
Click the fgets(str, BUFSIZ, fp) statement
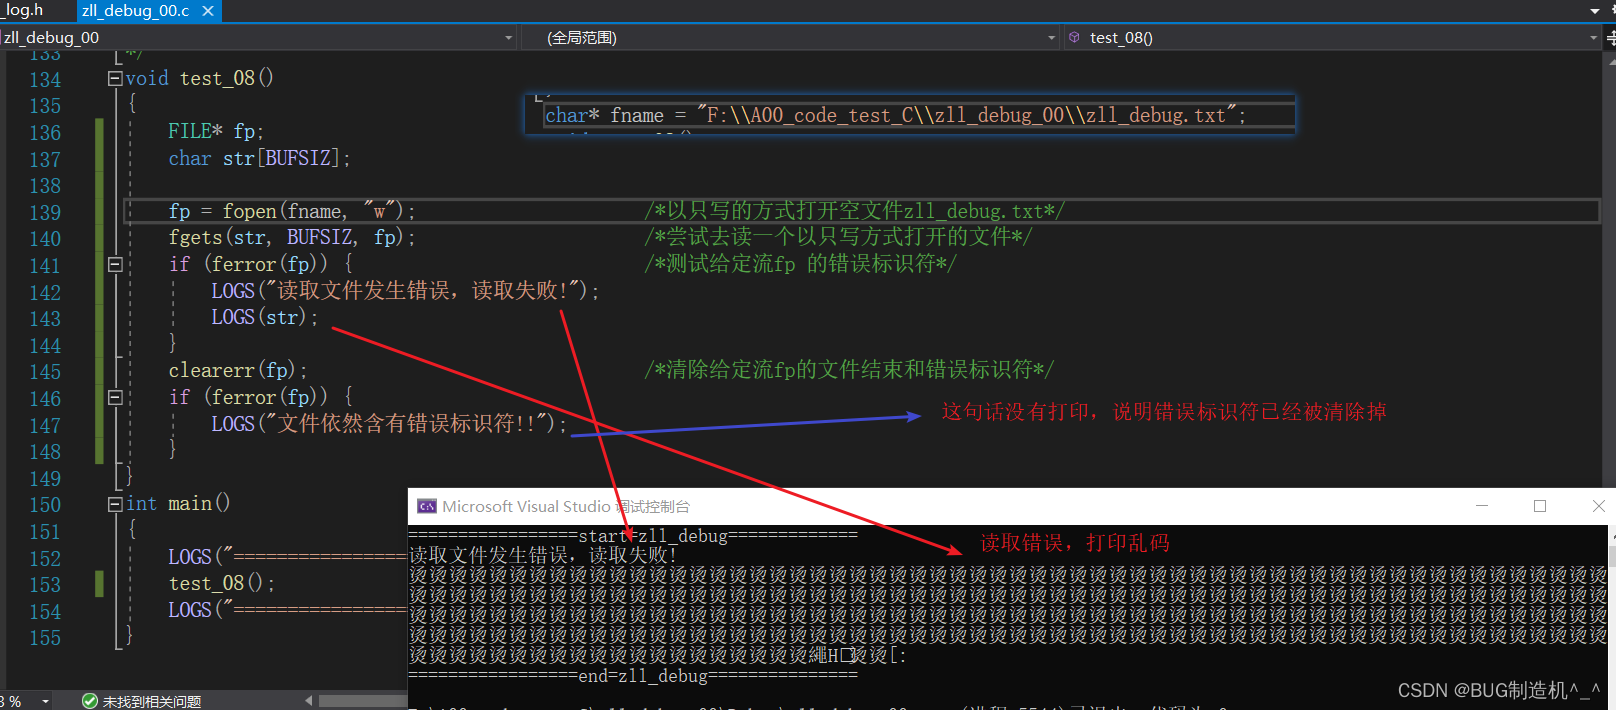[x=292, y=237]
